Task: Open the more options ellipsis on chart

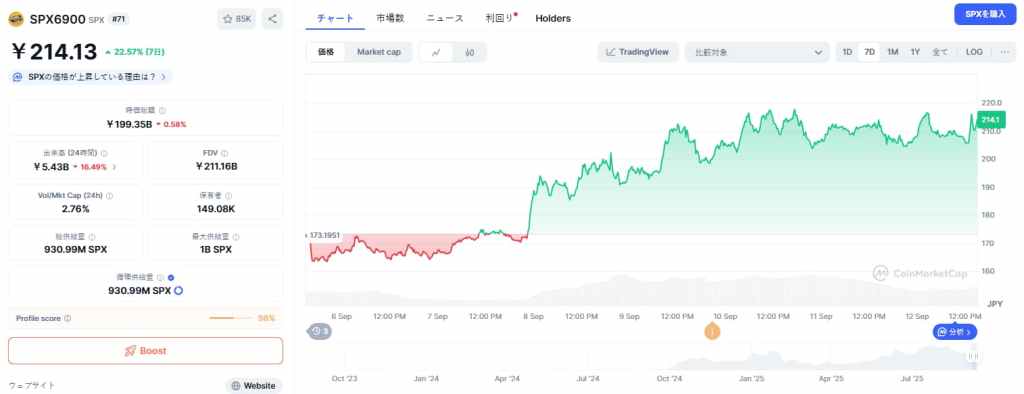Action: (x=1005, y=52)
